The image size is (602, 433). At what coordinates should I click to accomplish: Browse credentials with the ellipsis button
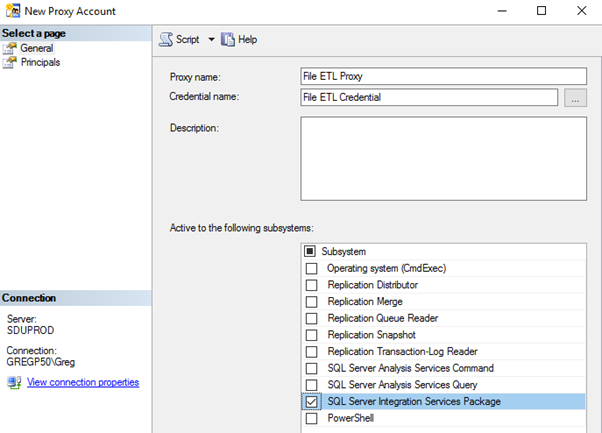(x=575, y=97)
